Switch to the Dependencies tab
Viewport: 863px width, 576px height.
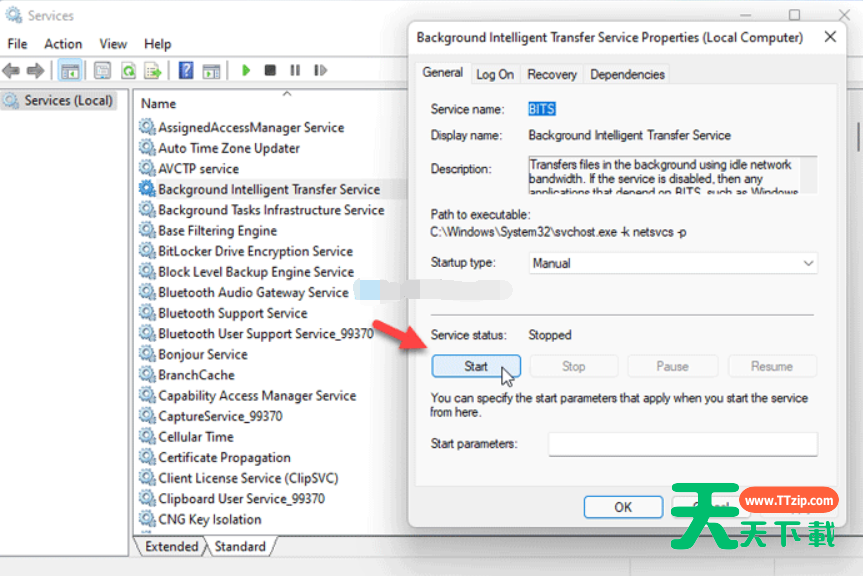(627, 74)
